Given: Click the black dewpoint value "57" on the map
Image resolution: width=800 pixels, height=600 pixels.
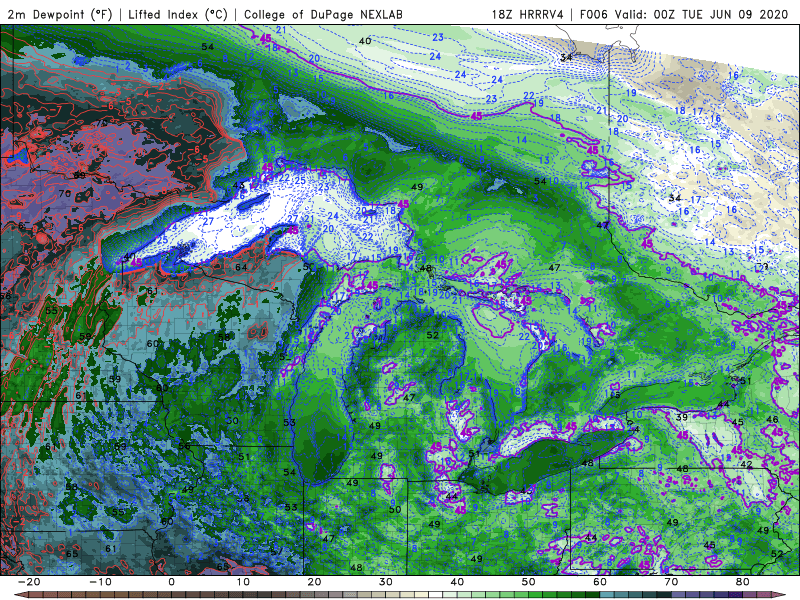Looking at the screenshot, I should pyautogui.click(x=277, y=551).
